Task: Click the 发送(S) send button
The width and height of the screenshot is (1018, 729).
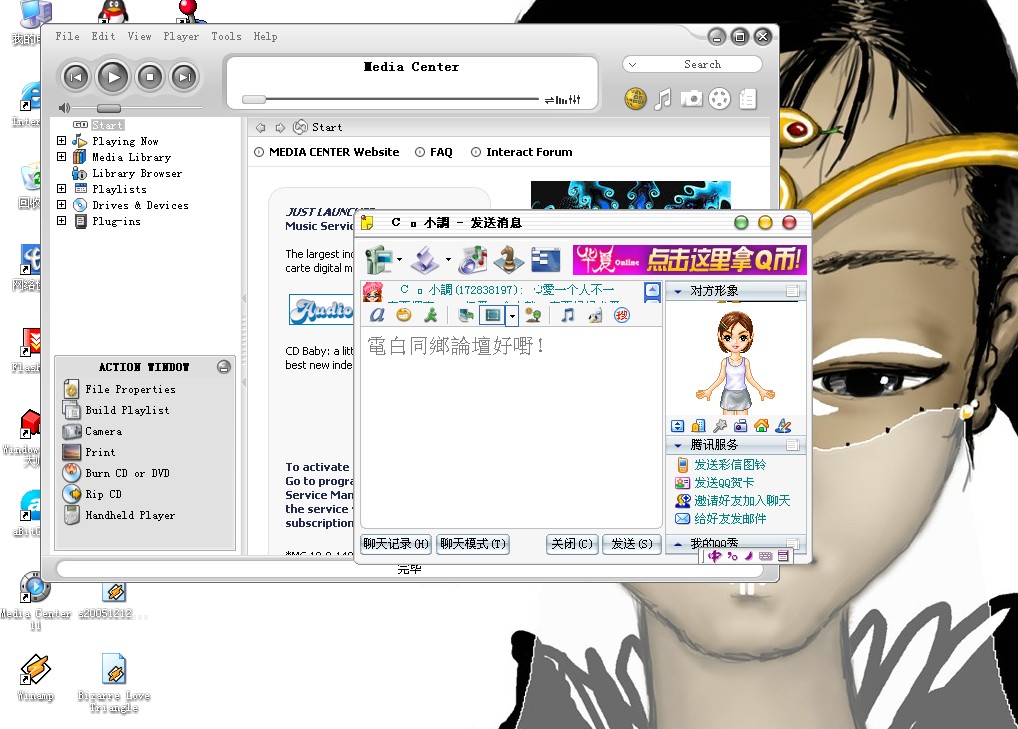Action: pos(631,544)
